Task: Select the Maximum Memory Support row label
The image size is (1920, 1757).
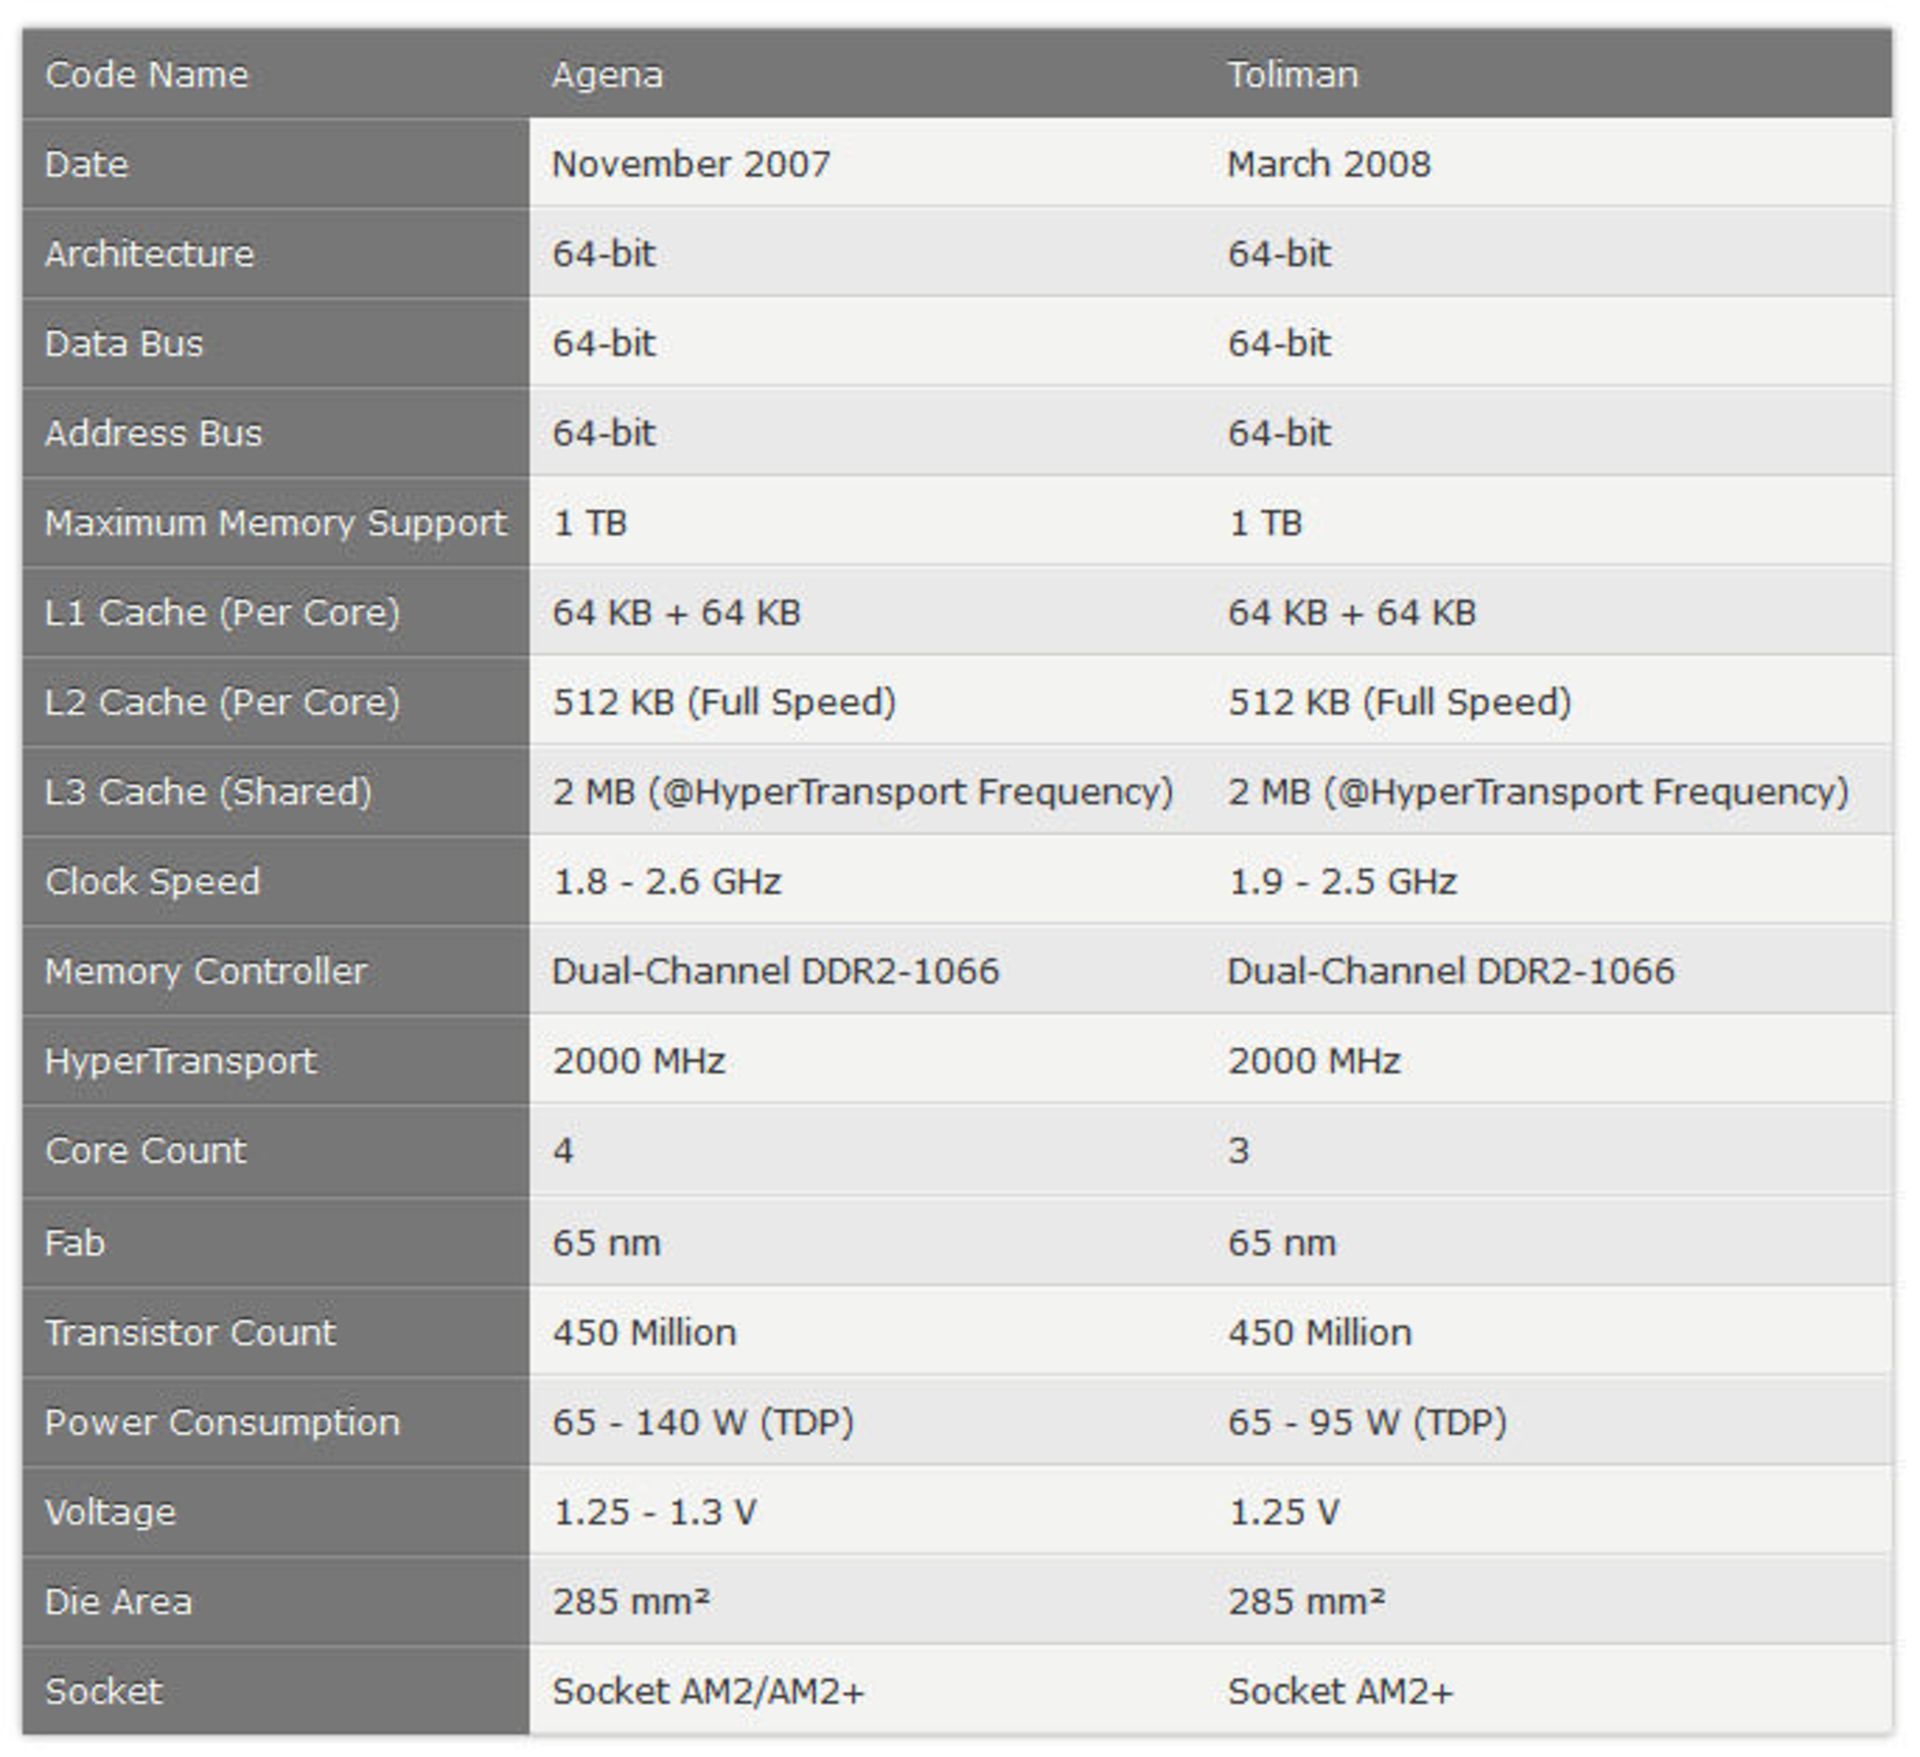Action: coord(275,523)
